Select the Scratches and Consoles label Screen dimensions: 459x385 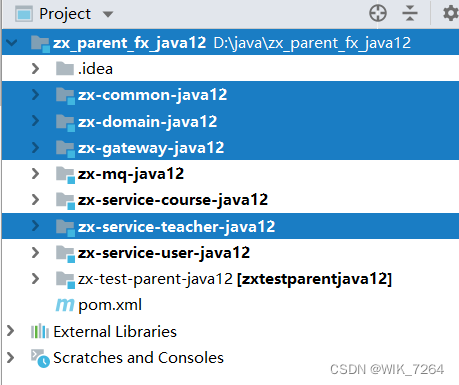pyautogui.click(x=138, y=358)
